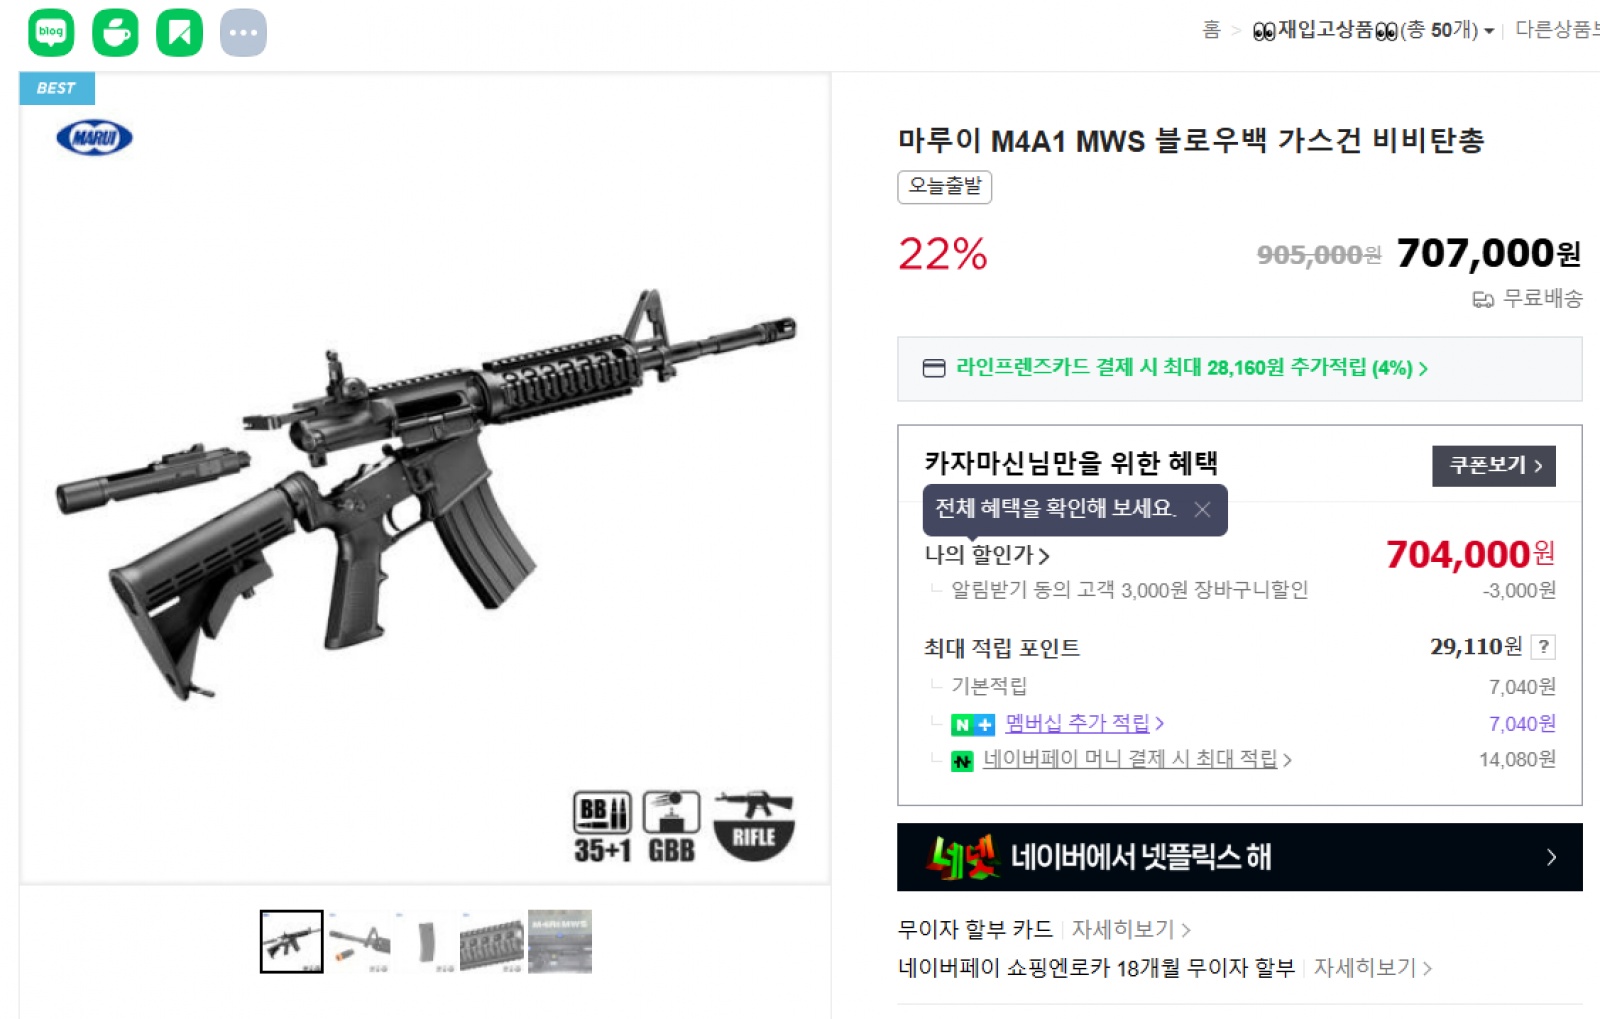Click the Naver Pay money icon
This screenshot has width=1600, height=1019.
pyautogui.click(x=962, y=761)
